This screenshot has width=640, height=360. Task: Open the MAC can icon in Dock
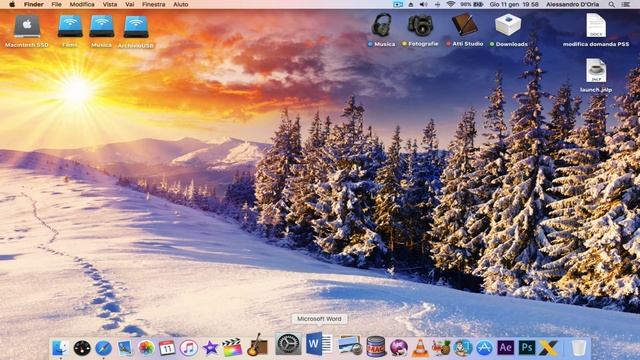coord(376,347)
